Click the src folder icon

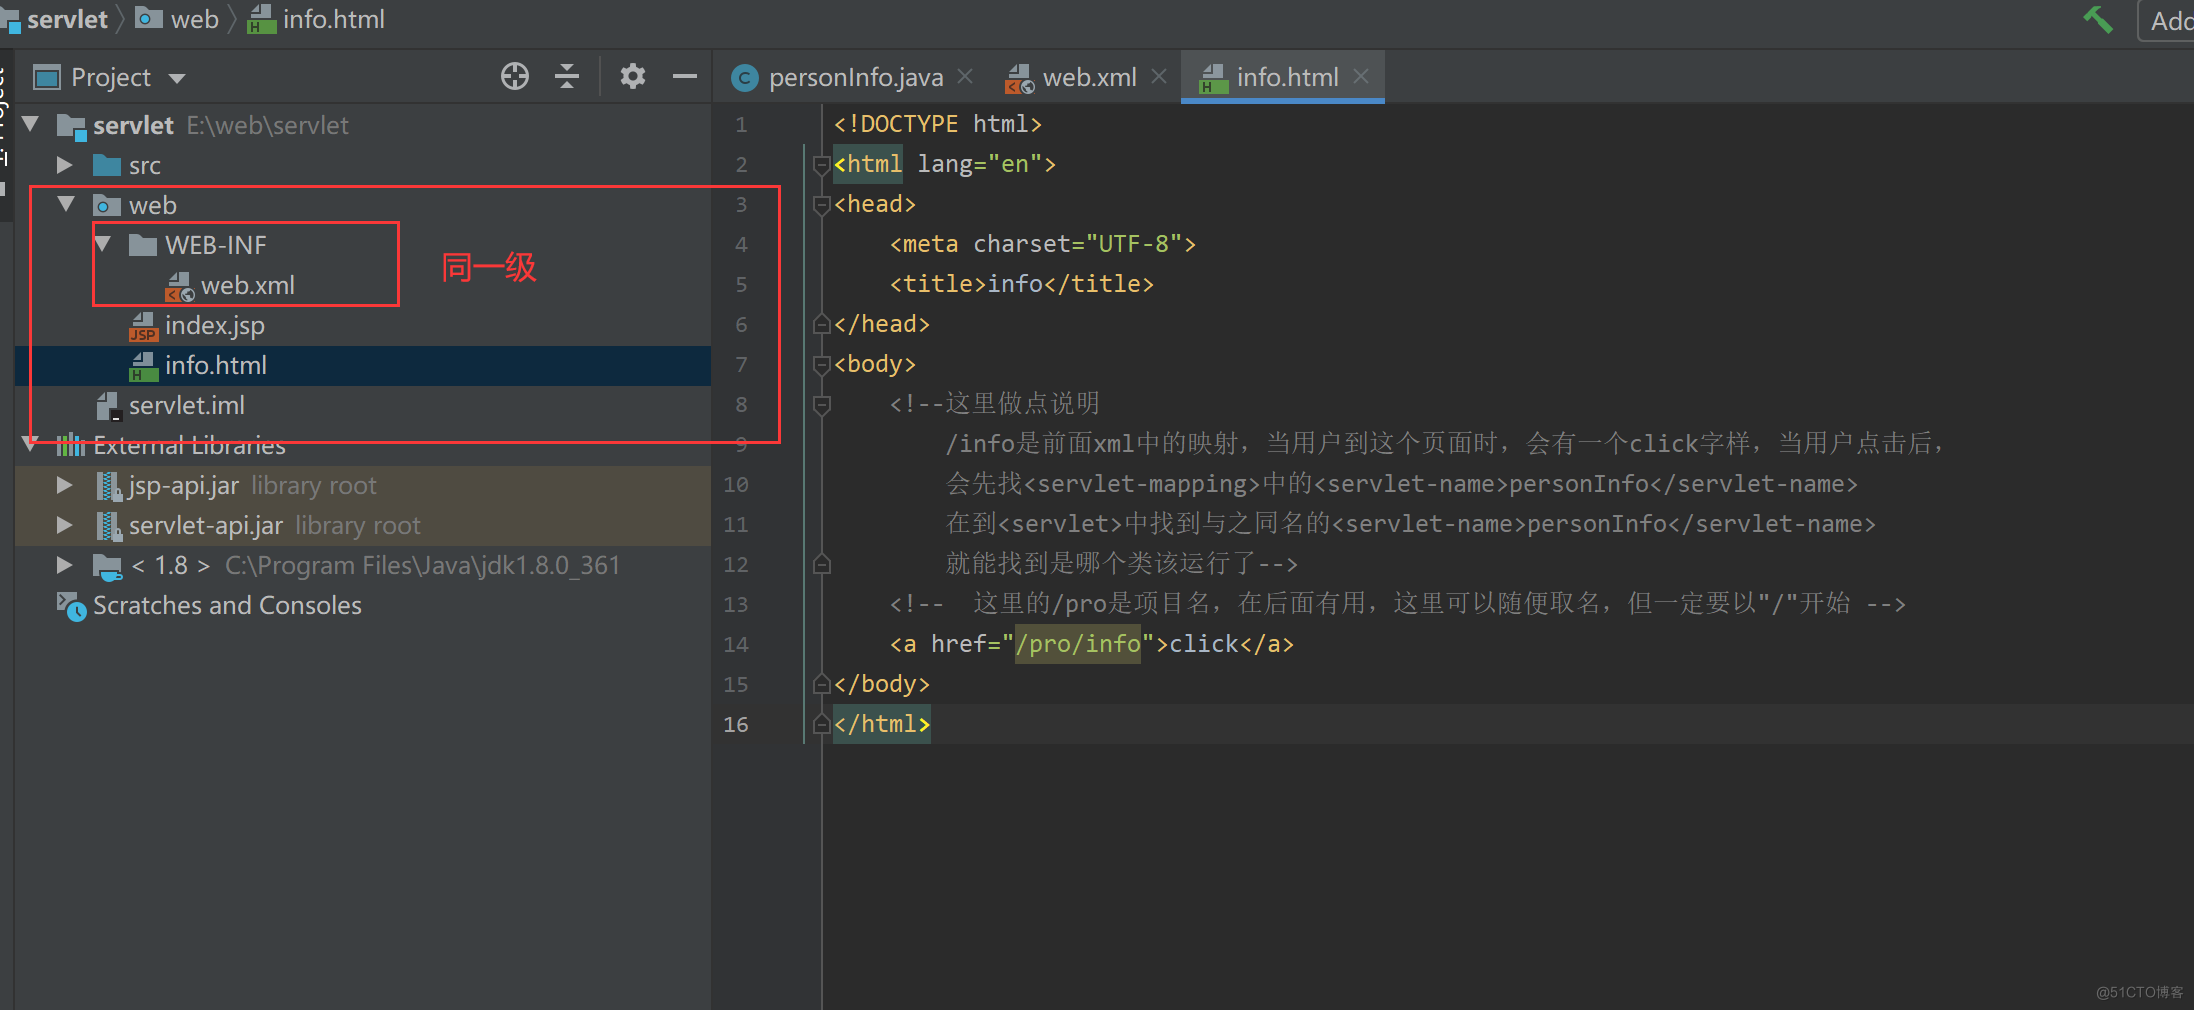(x=107, y=165)
